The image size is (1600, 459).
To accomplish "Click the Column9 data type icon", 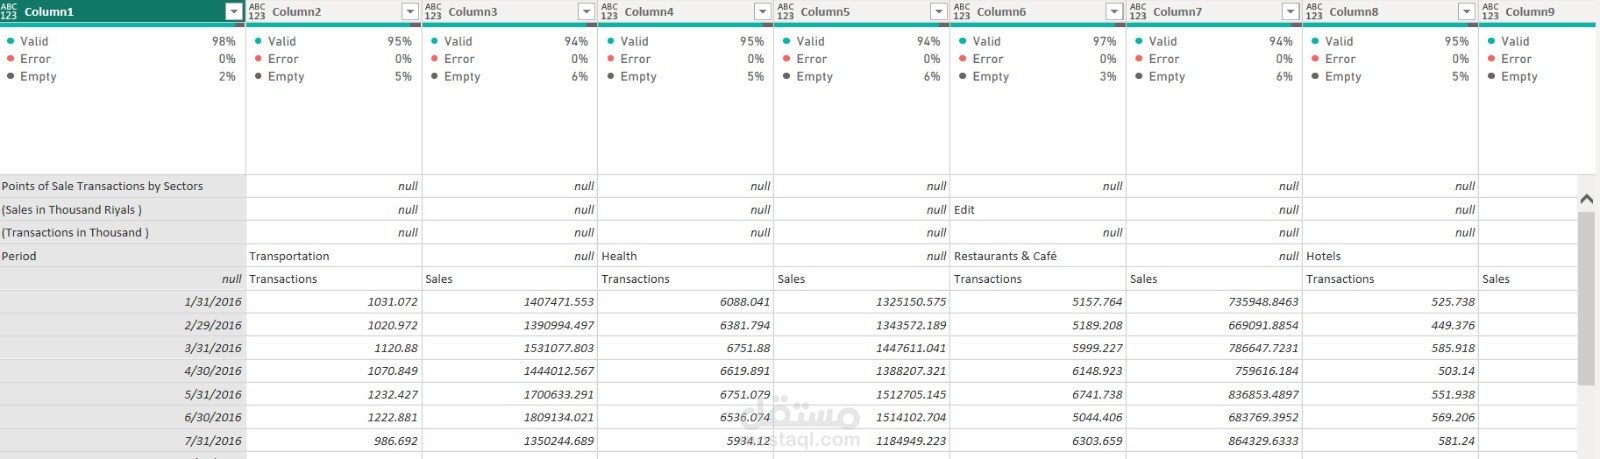I will point(1490,11).
